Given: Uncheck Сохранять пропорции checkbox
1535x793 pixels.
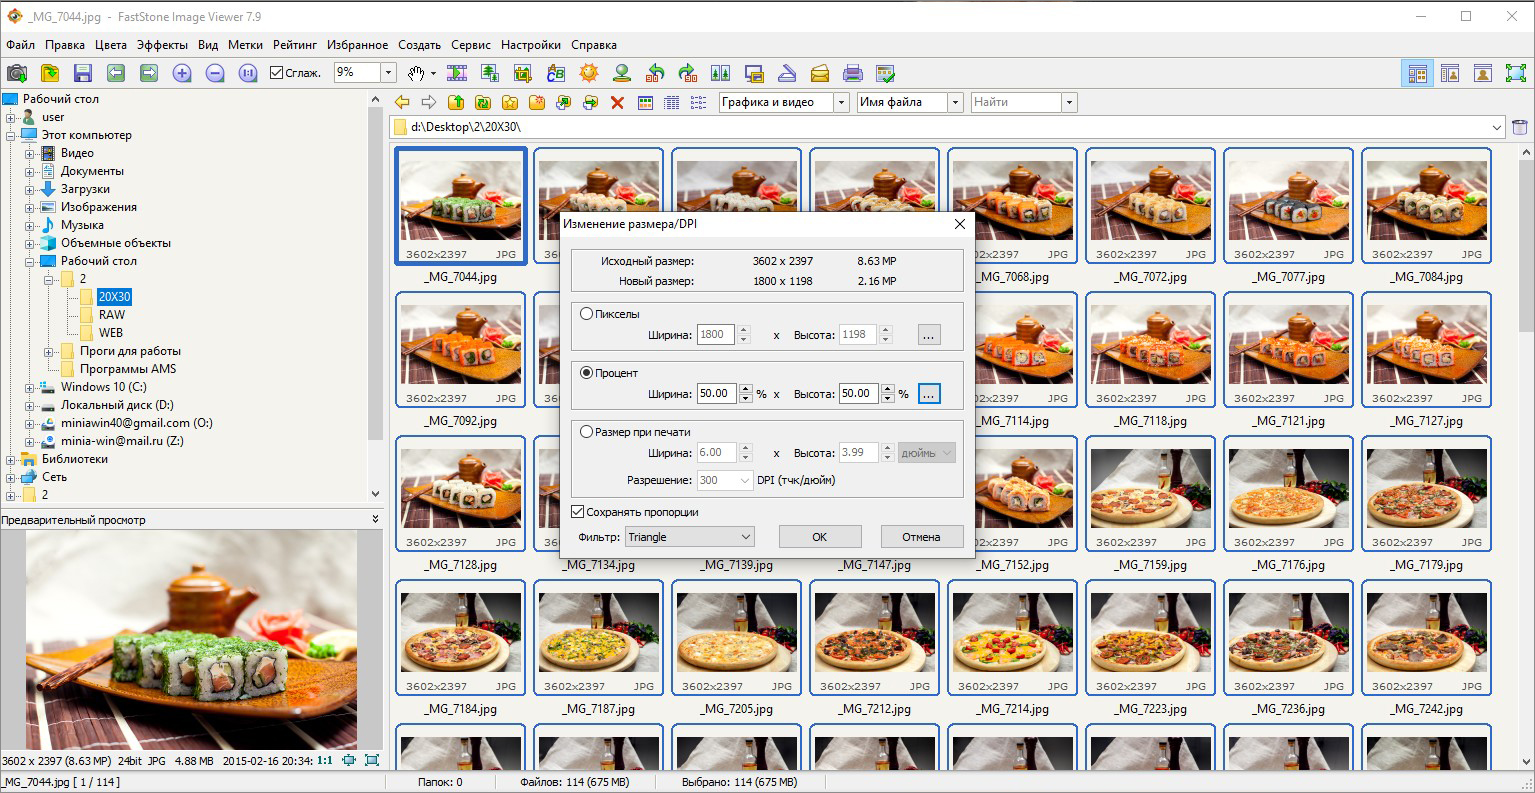Looking at the screenshot, I should pos(578,512).
